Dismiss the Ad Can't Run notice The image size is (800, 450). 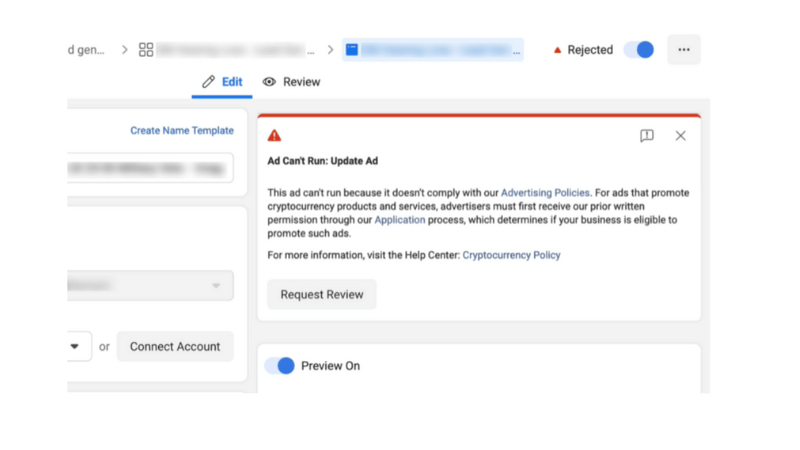[x=680, y=136]
